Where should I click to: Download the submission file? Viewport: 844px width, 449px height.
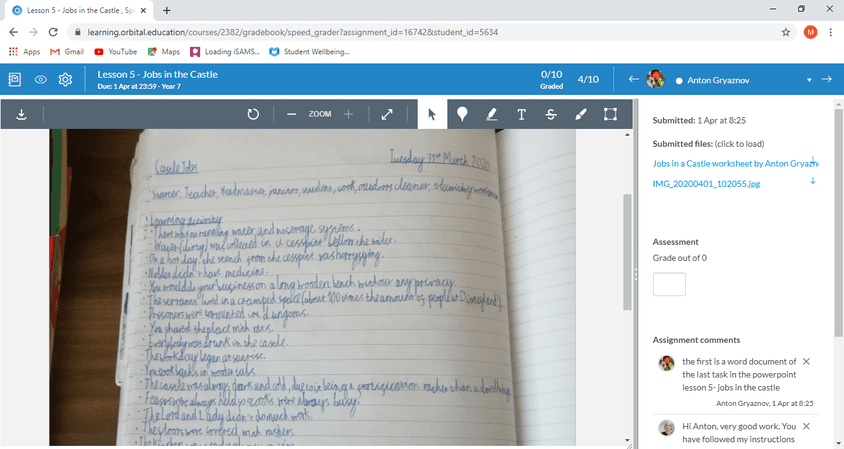(x=21, y=114)
